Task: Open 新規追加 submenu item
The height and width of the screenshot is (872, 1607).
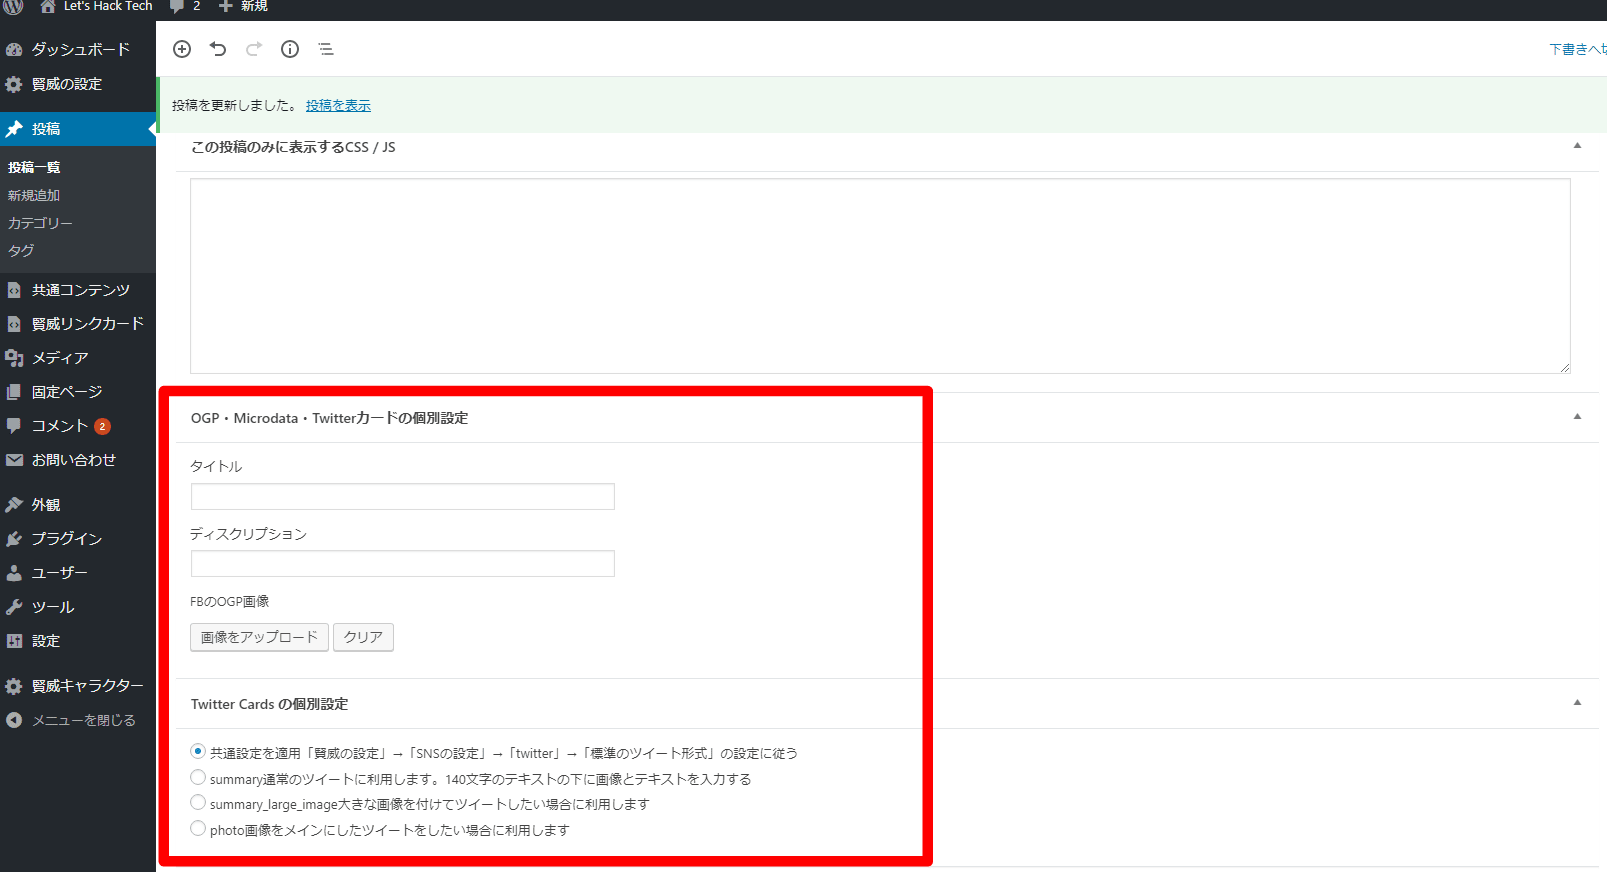Action: 34,195
